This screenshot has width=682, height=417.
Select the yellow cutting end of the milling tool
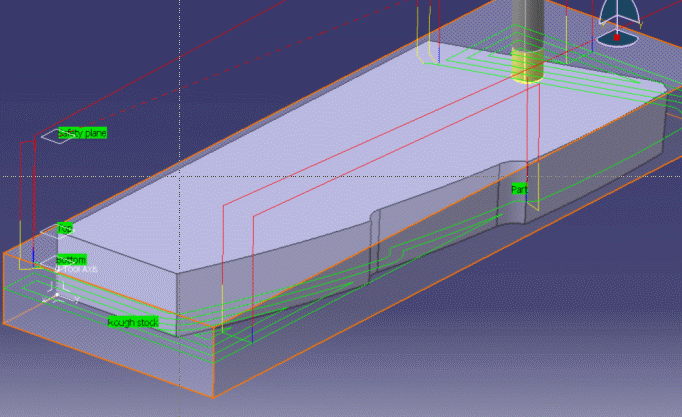click(x=525, y=62)
